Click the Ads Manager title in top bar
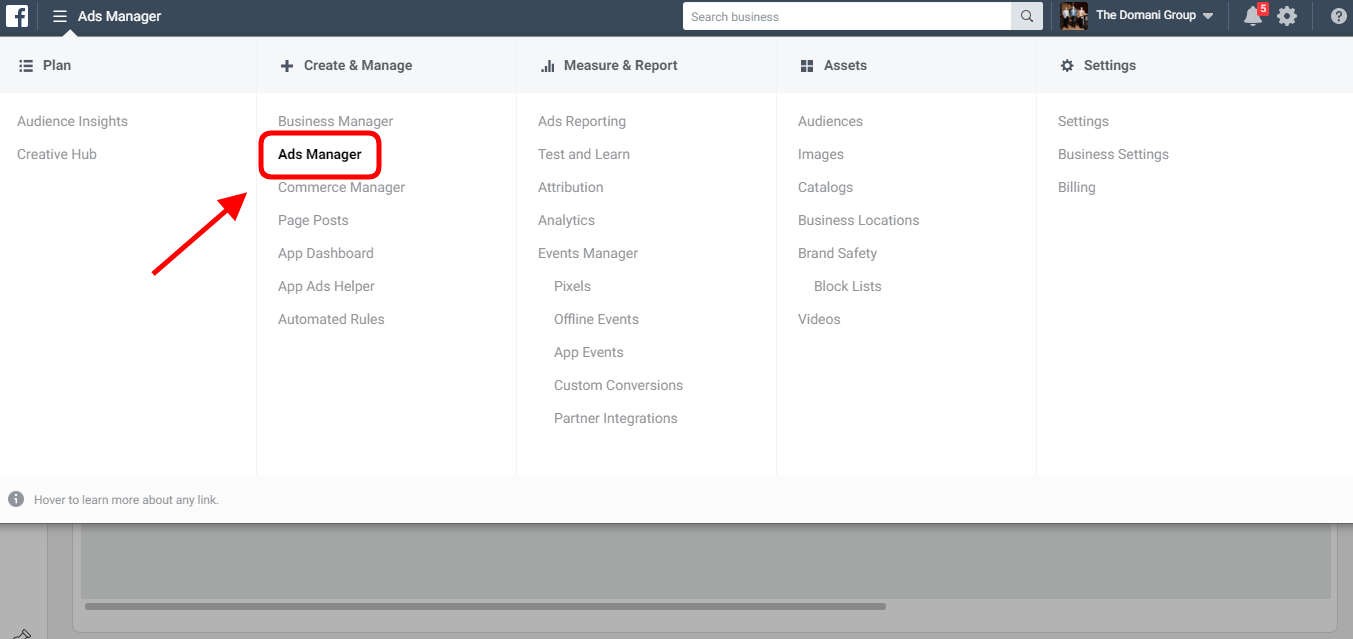Viewport: 1353px width, 639px height. [x=119, y=16]
